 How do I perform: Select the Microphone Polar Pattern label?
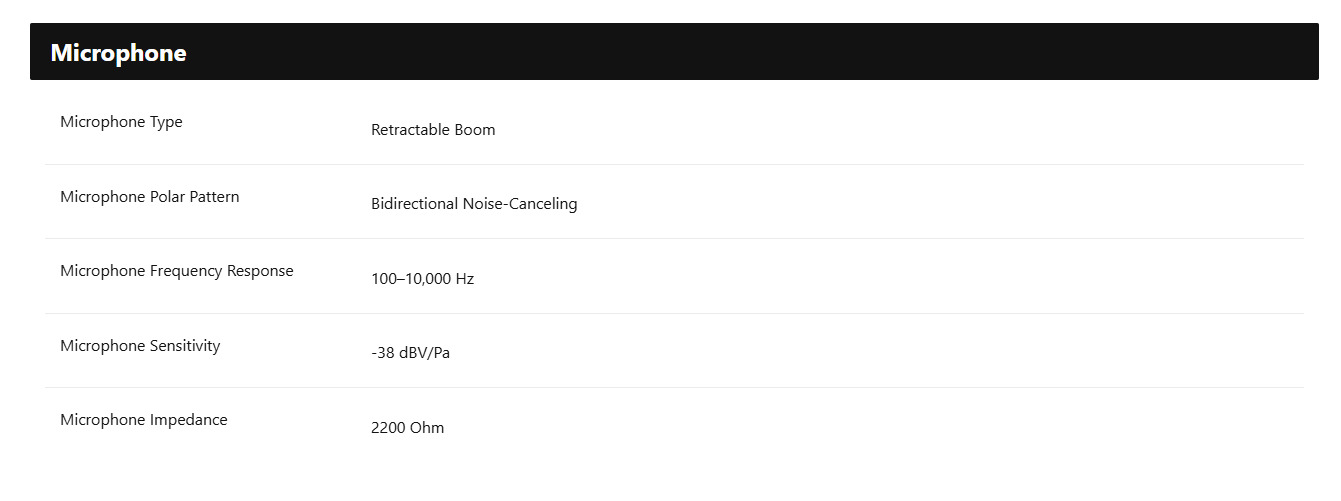click(x=150, y=197)
